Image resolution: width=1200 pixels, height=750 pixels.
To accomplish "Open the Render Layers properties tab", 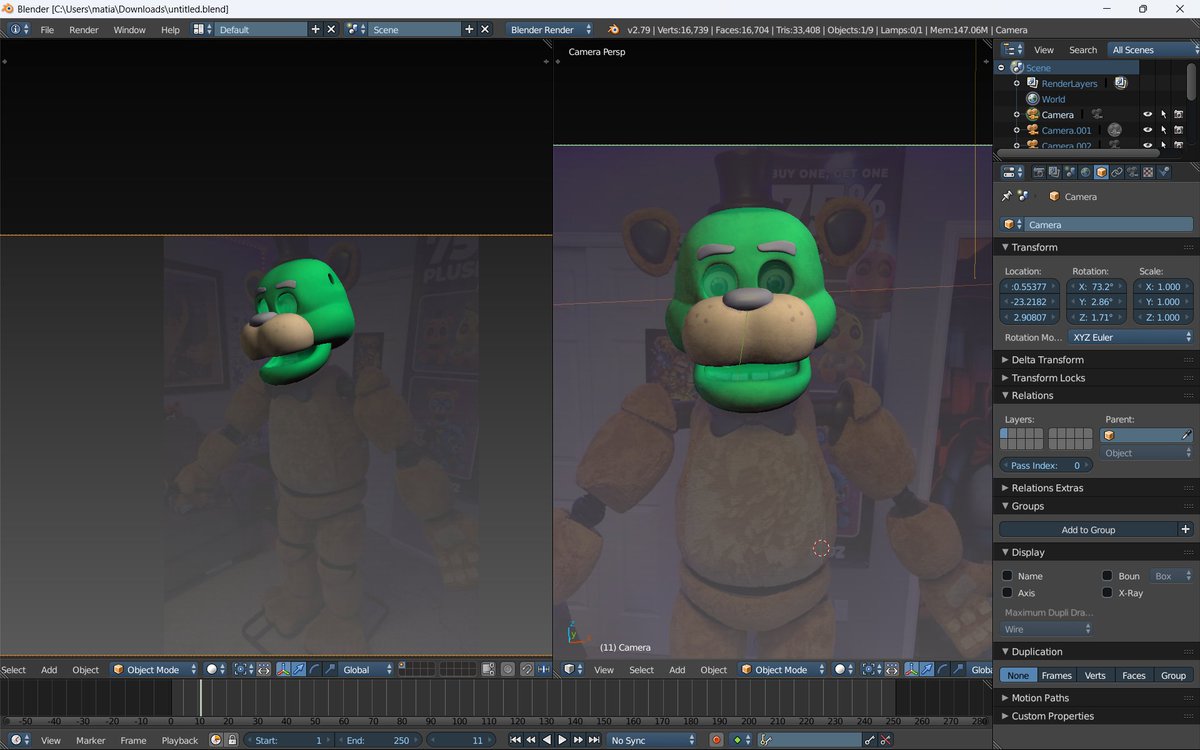I will tap(1054, 172).
